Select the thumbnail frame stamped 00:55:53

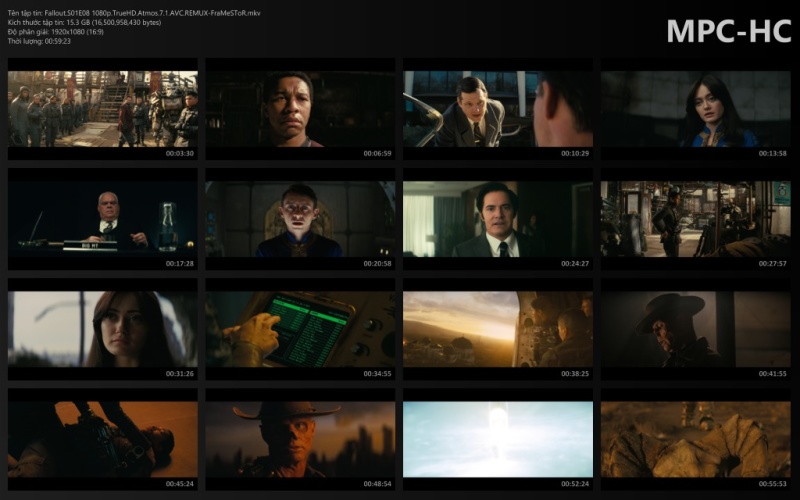[x=695, y=439]
